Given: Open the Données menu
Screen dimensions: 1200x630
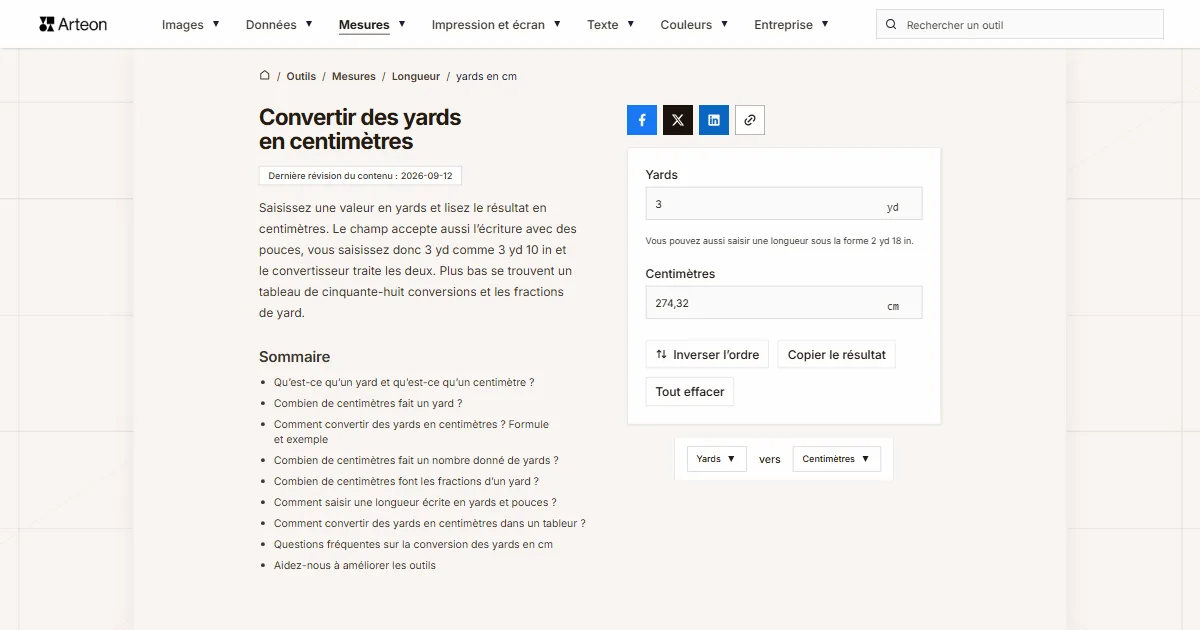Looking at the screenshot, I should pyautogui.click(x=279, y=25).
